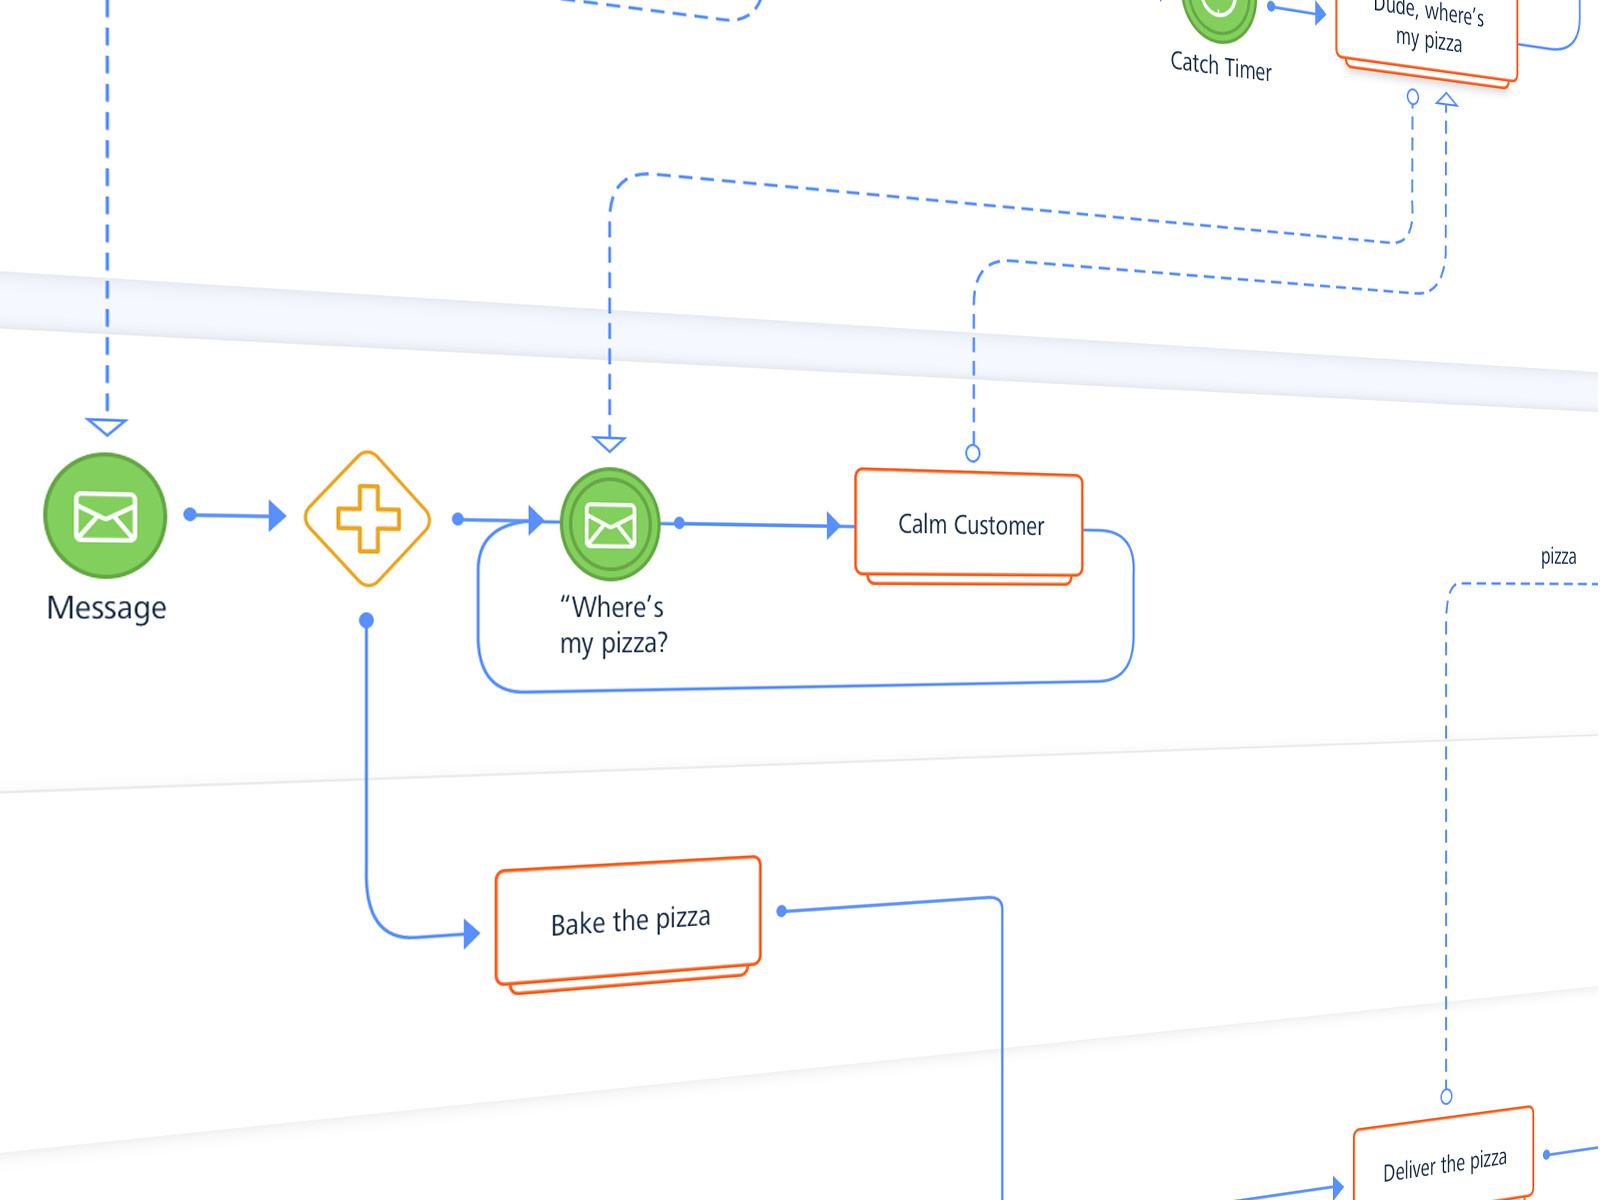Select the "Calm Customer" task
Image resolution: width=1600 pixels, height=1200 pixels.
click(968, 525)
